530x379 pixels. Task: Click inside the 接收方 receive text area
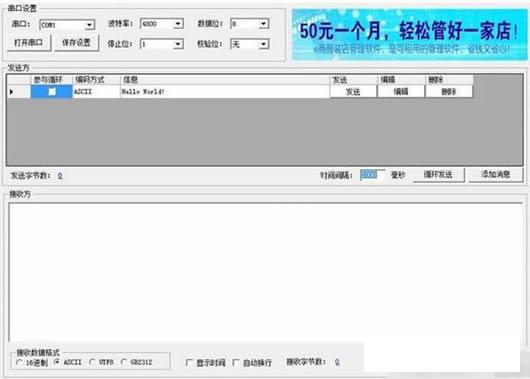click(266, 272)
